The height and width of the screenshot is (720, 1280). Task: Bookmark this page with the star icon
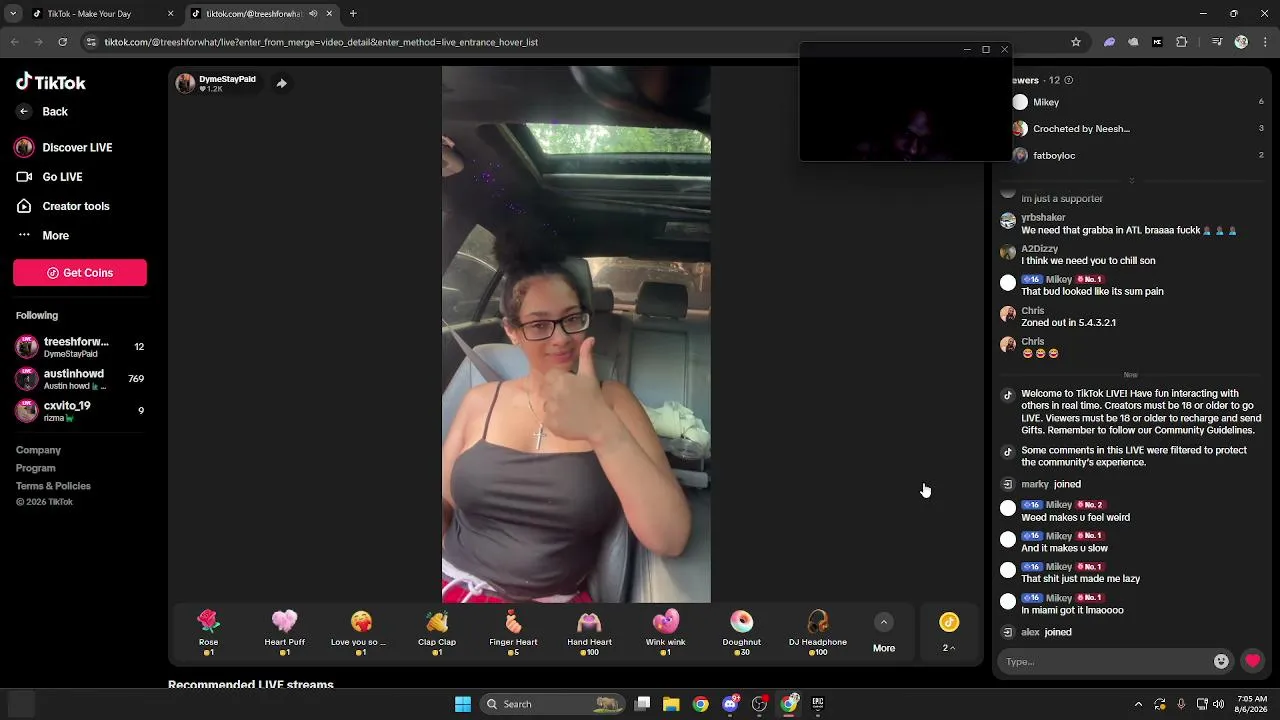click(1076, 42)
